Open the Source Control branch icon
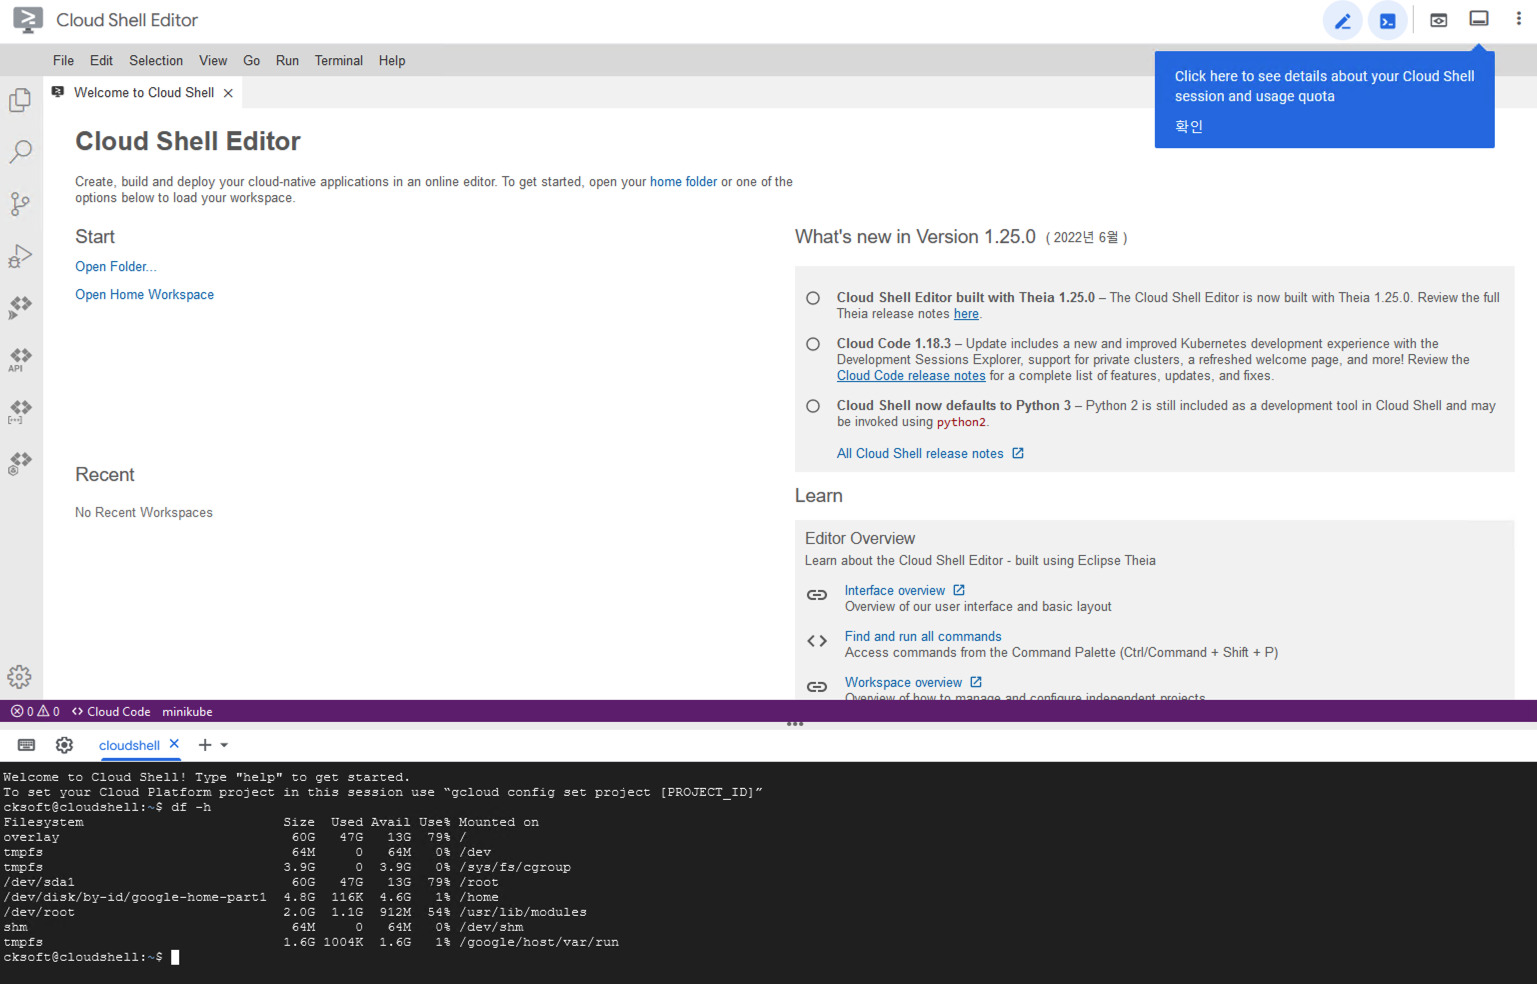1537x984 pixels. coord(20,204)
